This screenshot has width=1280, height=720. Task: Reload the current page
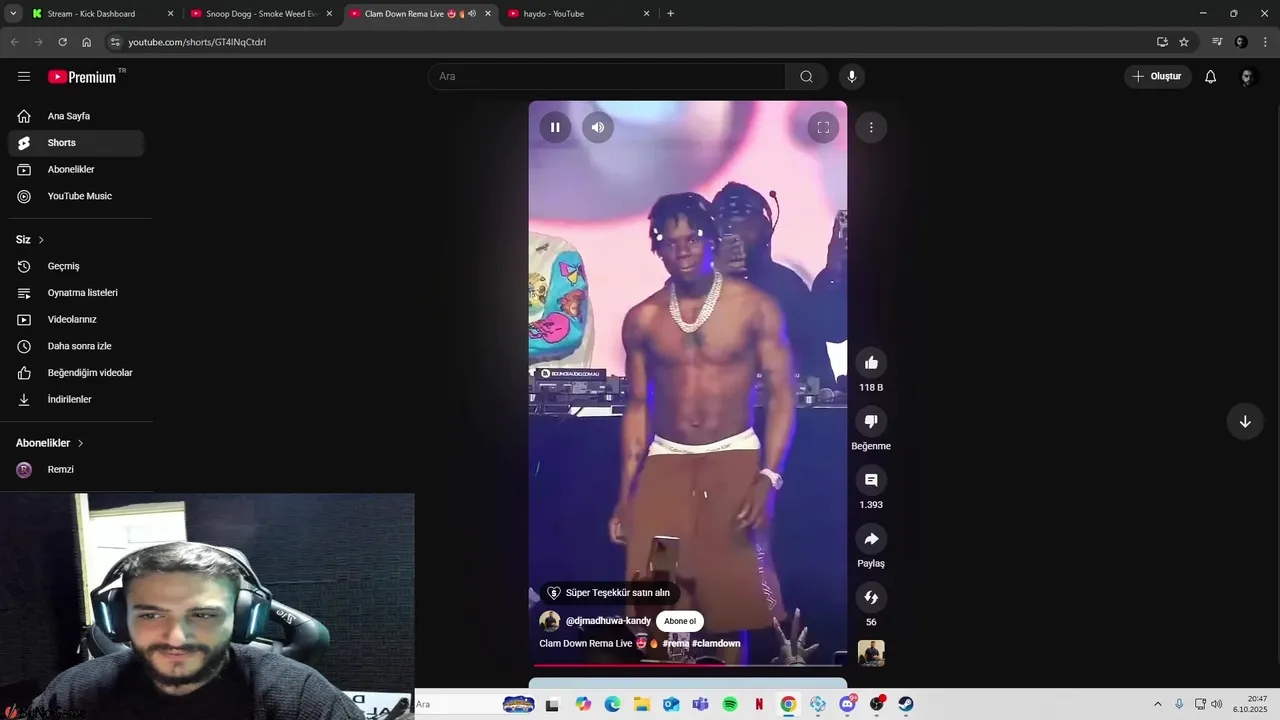(62, 42)
